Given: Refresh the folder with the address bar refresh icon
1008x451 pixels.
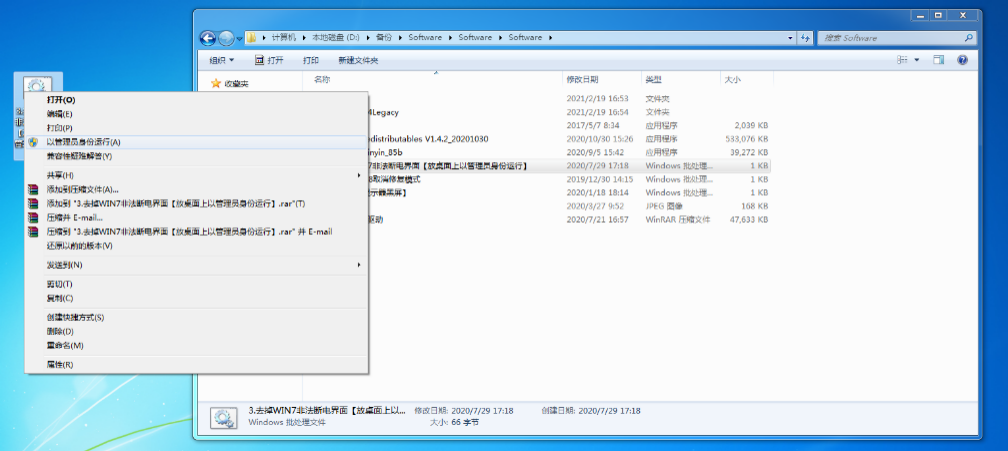Looking at the screenshot, I should [x=805, y=38].
